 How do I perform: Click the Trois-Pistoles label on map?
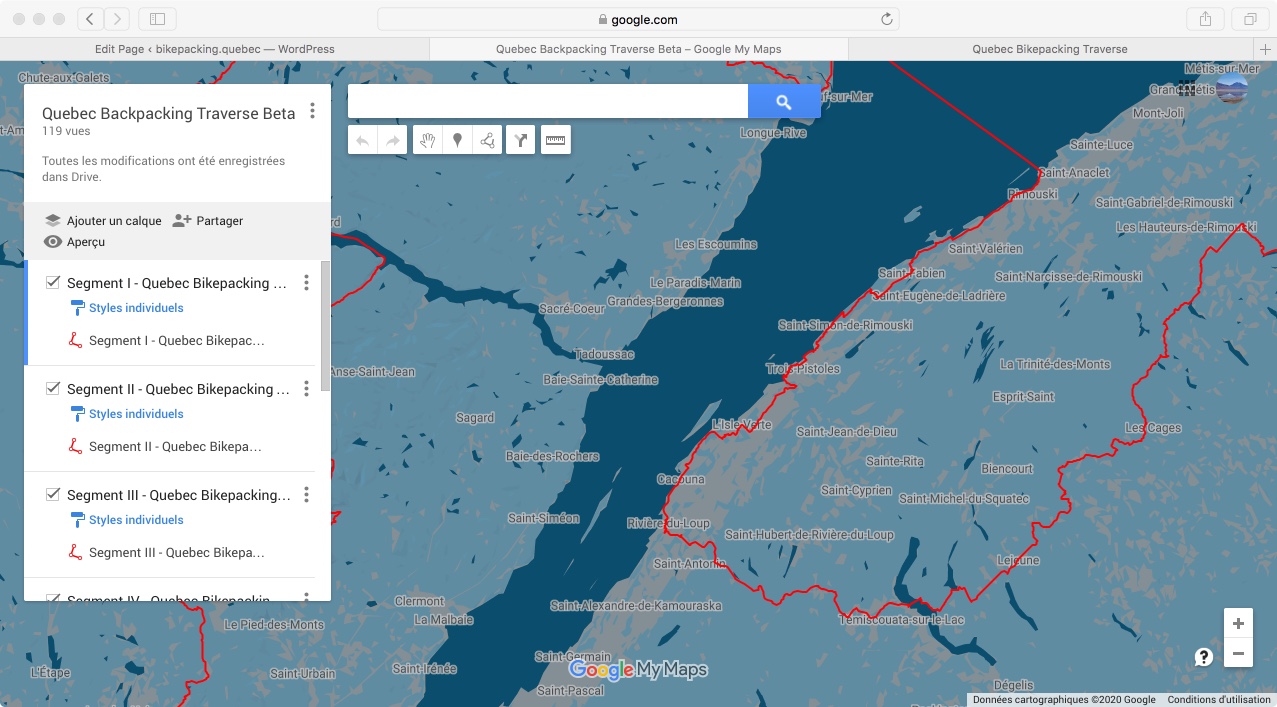(x=804, y=369)
